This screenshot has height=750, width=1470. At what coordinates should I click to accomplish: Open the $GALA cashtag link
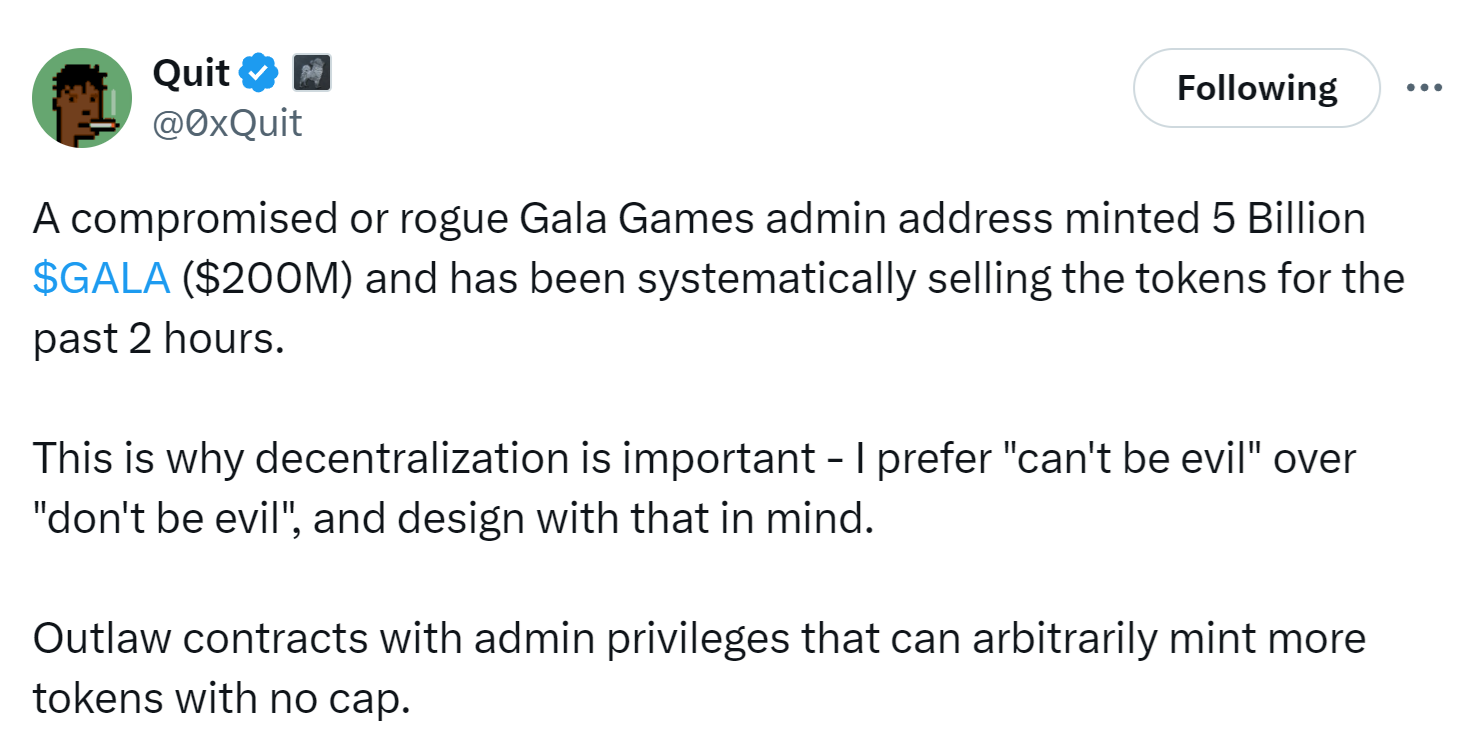101,279
